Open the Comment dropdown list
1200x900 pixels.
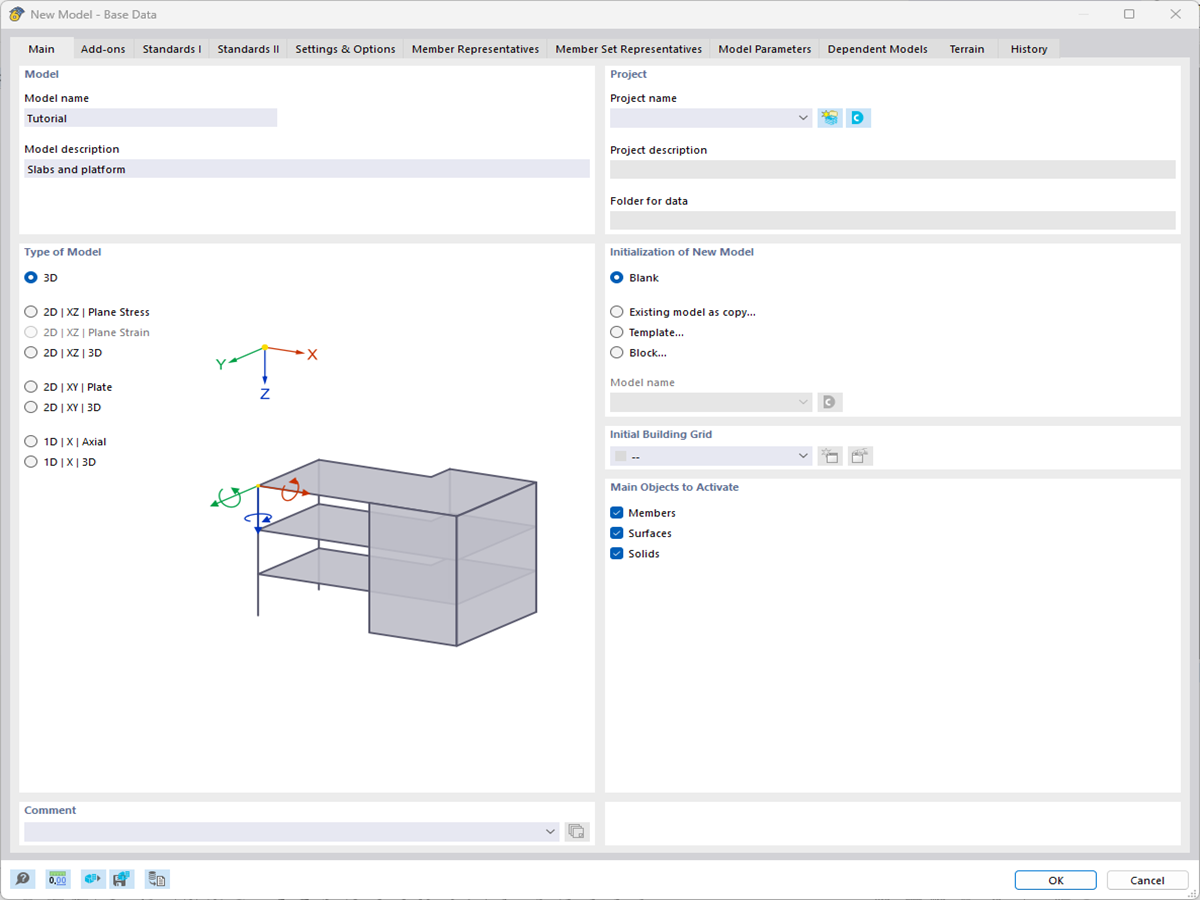[x=550, y=831]
